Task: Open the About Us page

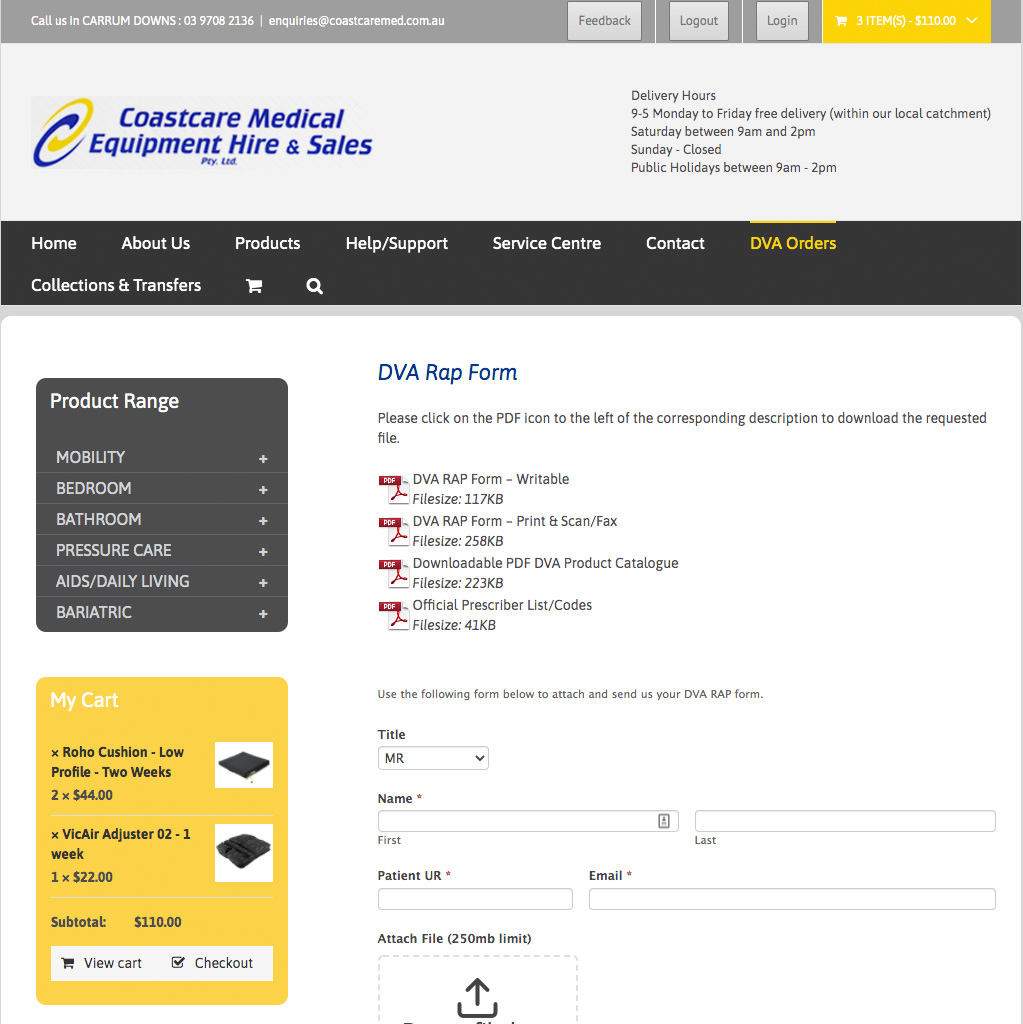Action: point(155,243)
